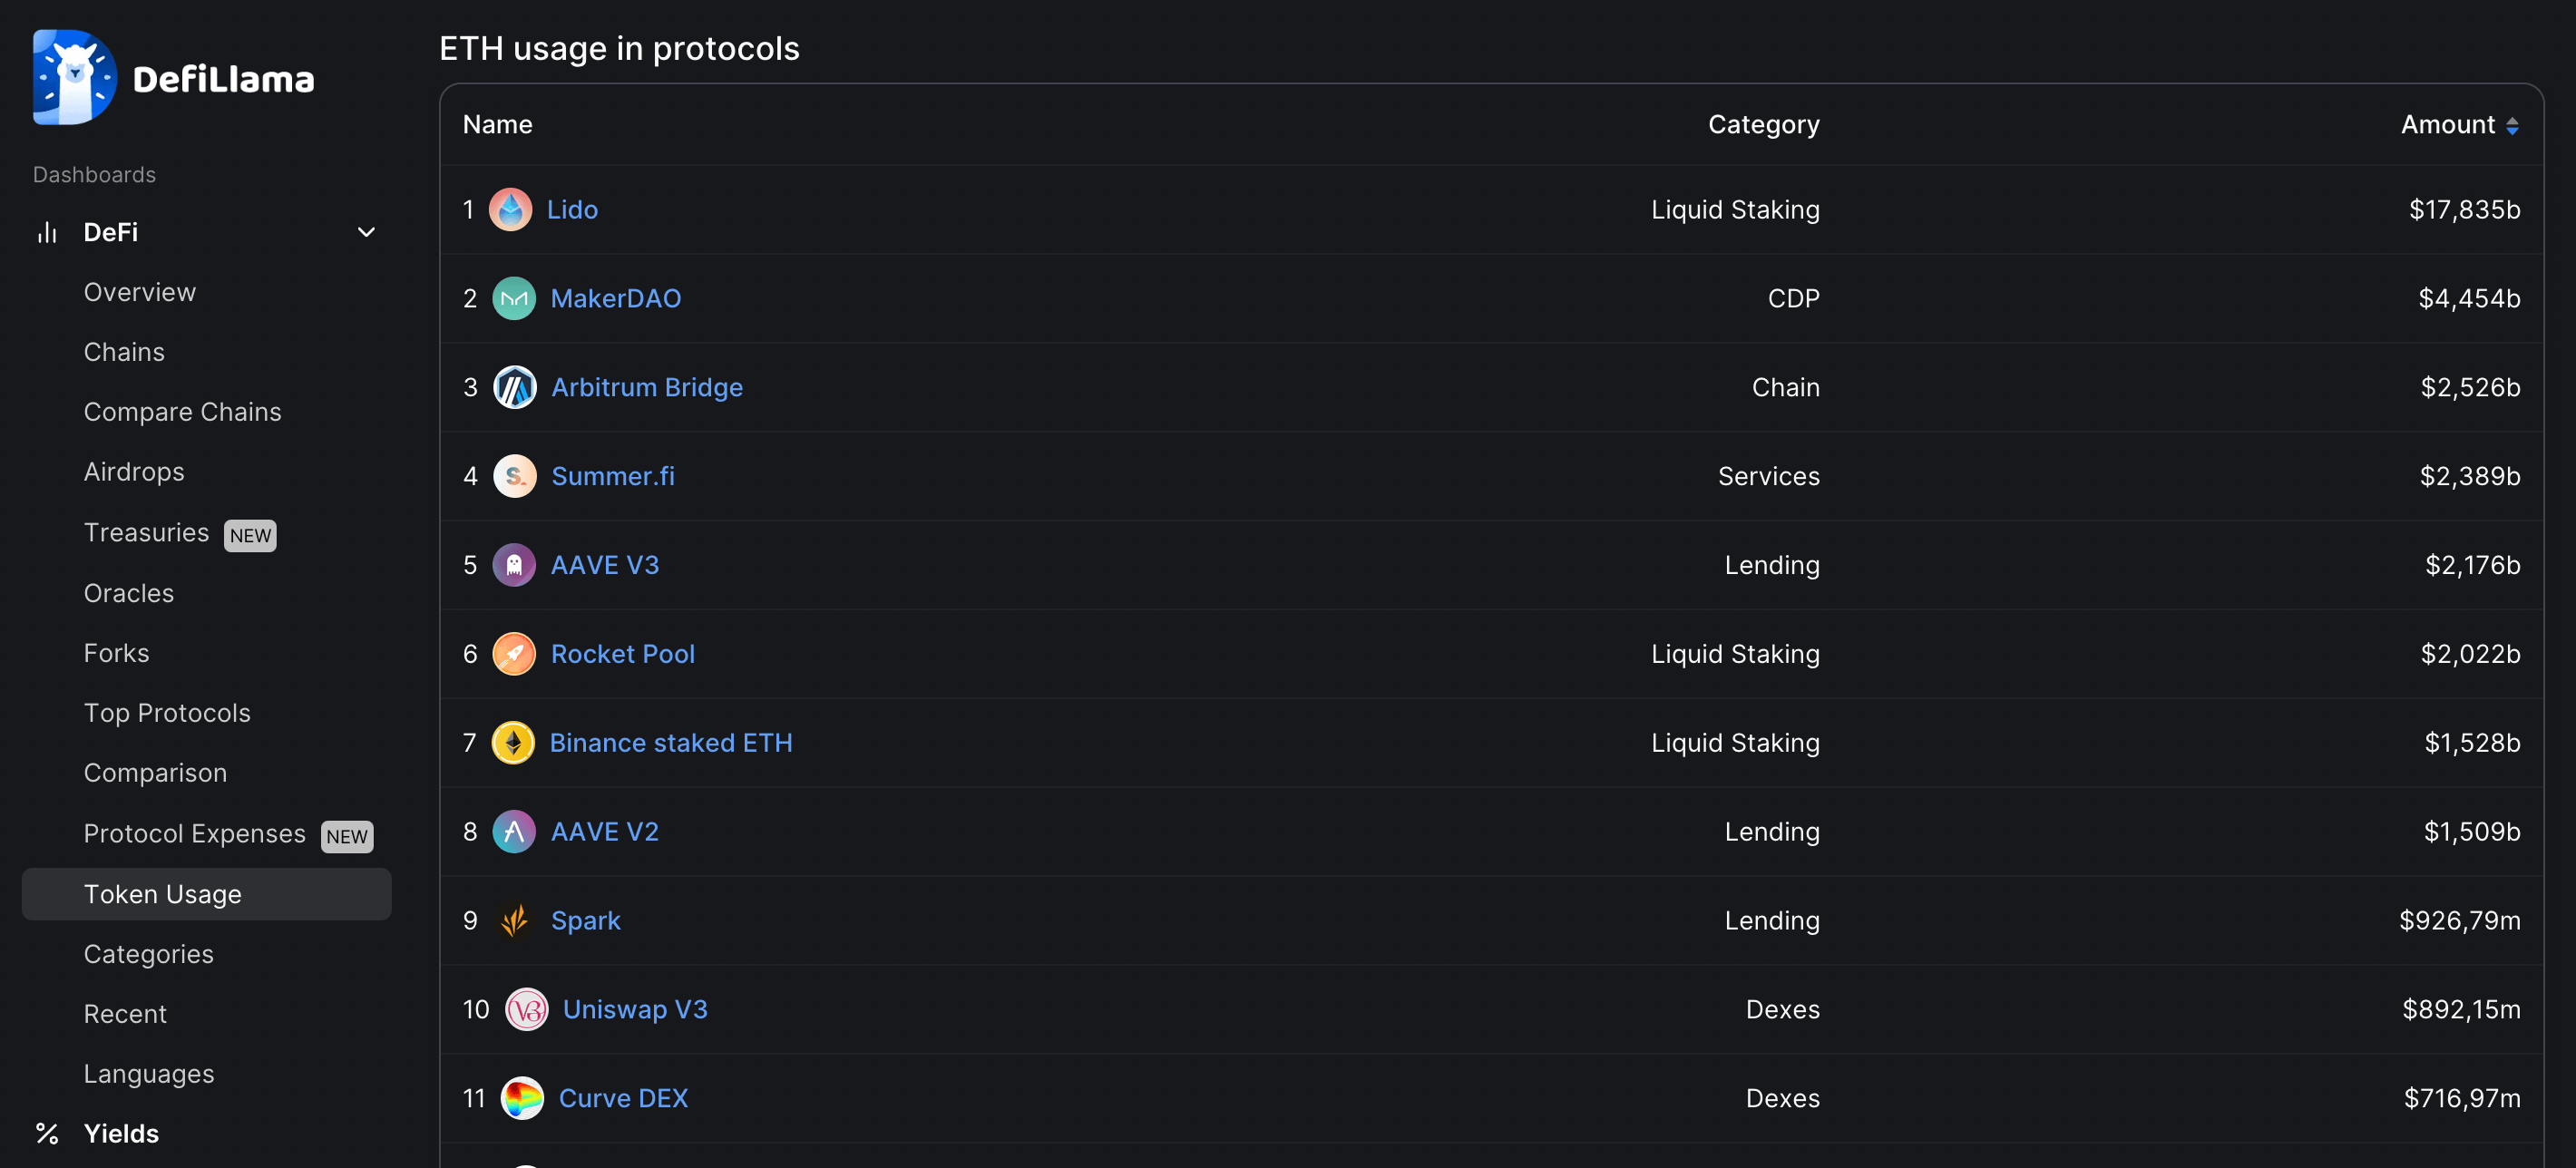Screen dimensions: 2576x1168
Task: Click the Binance staked ETH icon
Action: click(513, 744)
